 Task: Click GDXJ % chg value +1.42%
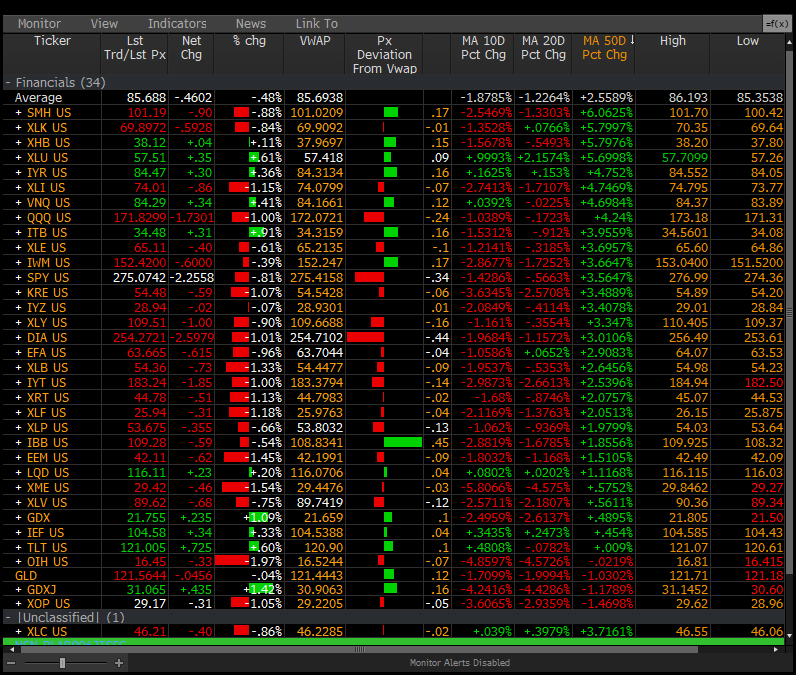click(x=262, y=590)
